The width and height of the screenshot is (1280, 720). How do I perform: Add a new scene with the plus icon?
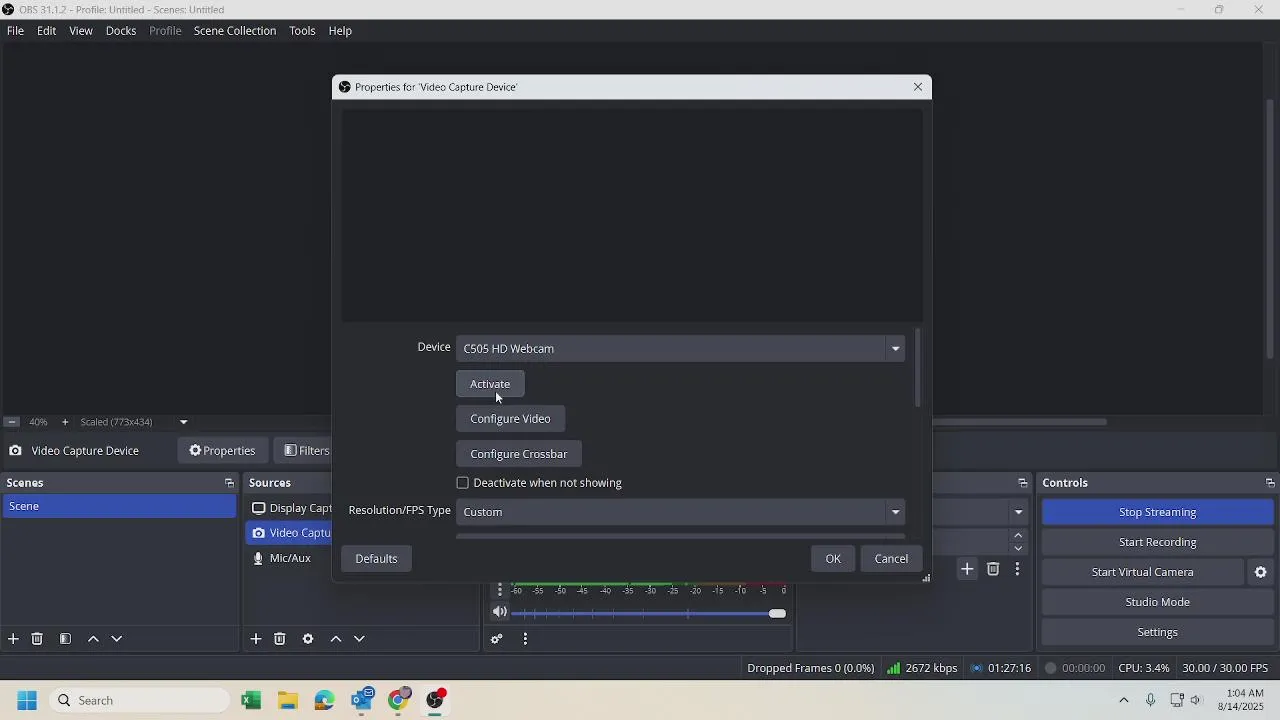pos(13,639)
